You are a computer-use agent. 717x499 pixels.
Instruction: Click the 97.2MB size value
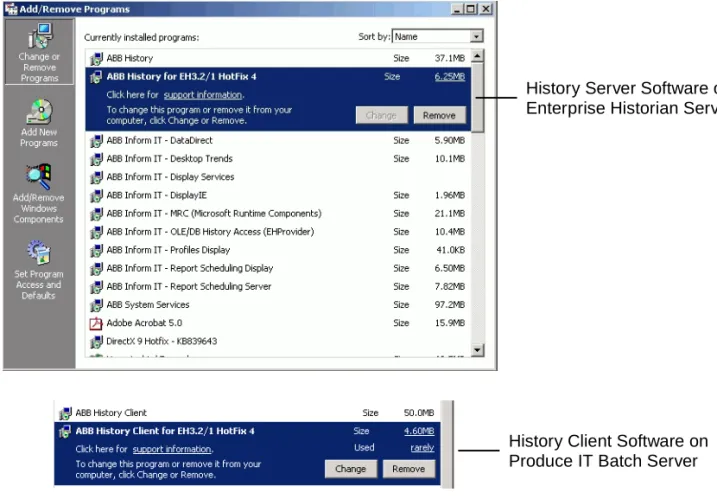[x=450, y=305]
